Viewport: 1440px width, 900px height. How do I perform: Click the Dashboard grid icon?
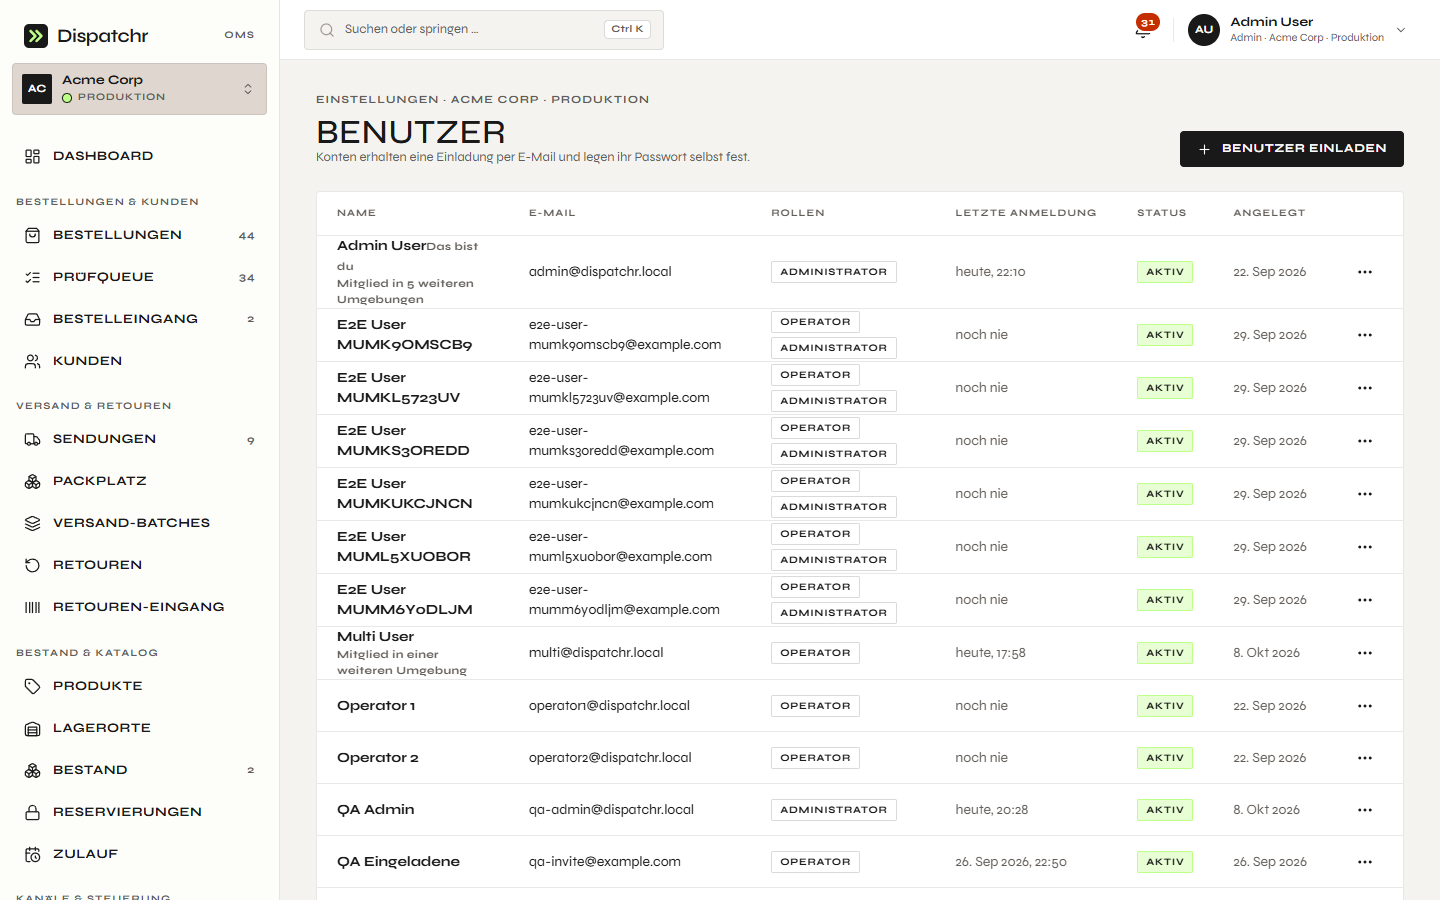(33, 156)
